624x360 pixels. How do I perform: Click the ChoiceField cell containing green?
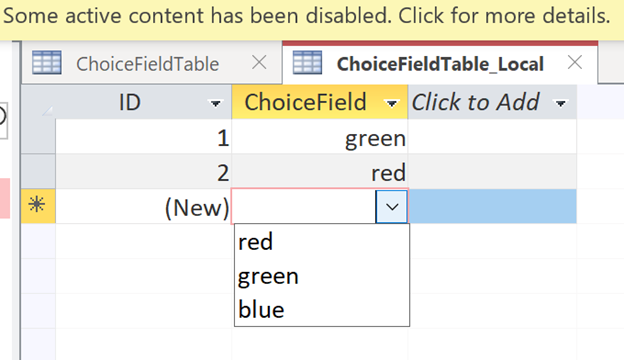point(320,137)
